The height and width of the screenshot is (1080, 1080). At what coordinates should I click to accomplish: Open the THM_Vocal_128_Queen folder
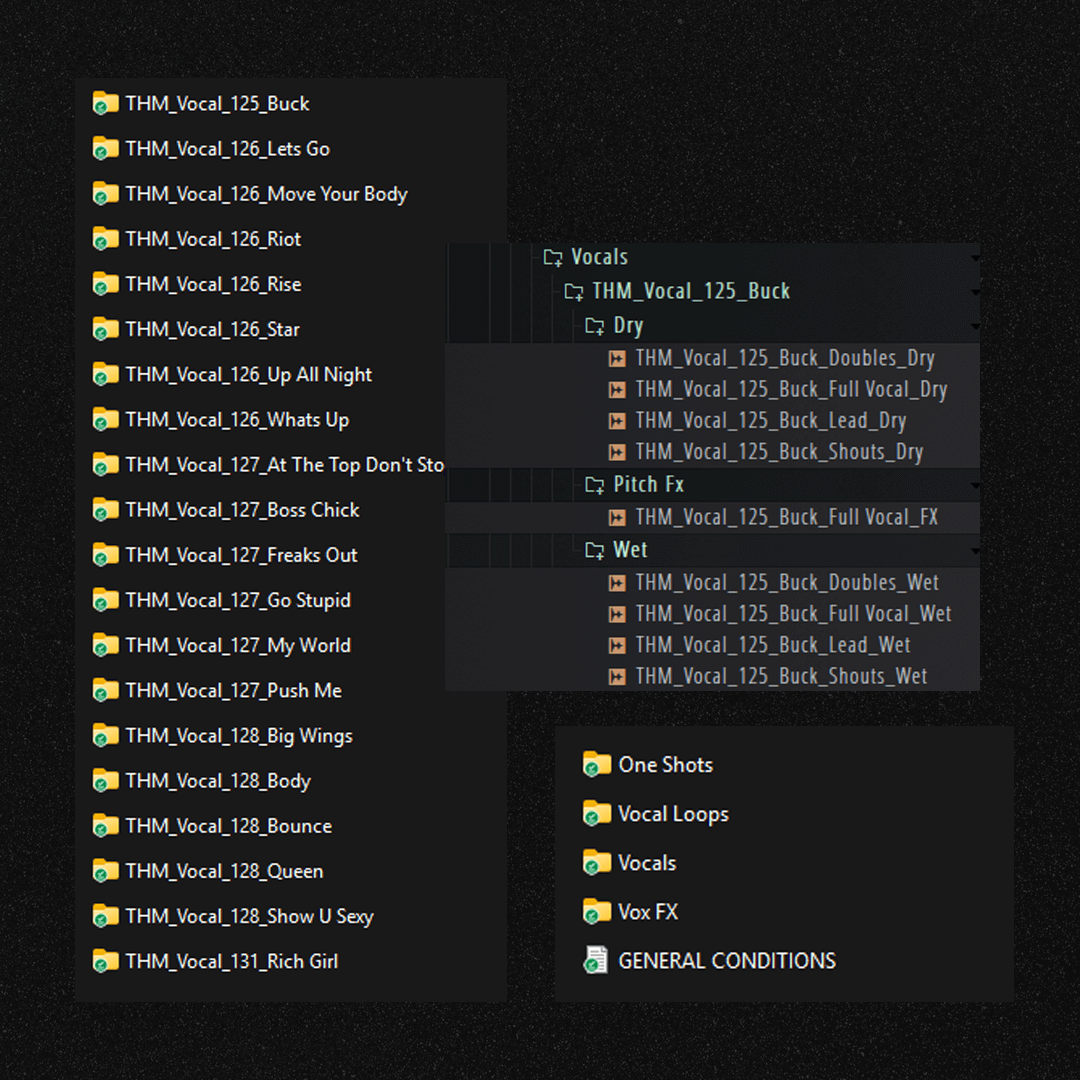224,871
